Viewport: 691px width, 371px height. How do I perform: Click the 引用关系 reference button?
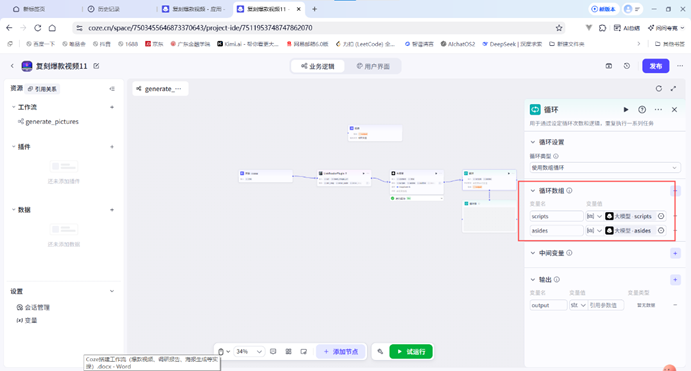42,89
